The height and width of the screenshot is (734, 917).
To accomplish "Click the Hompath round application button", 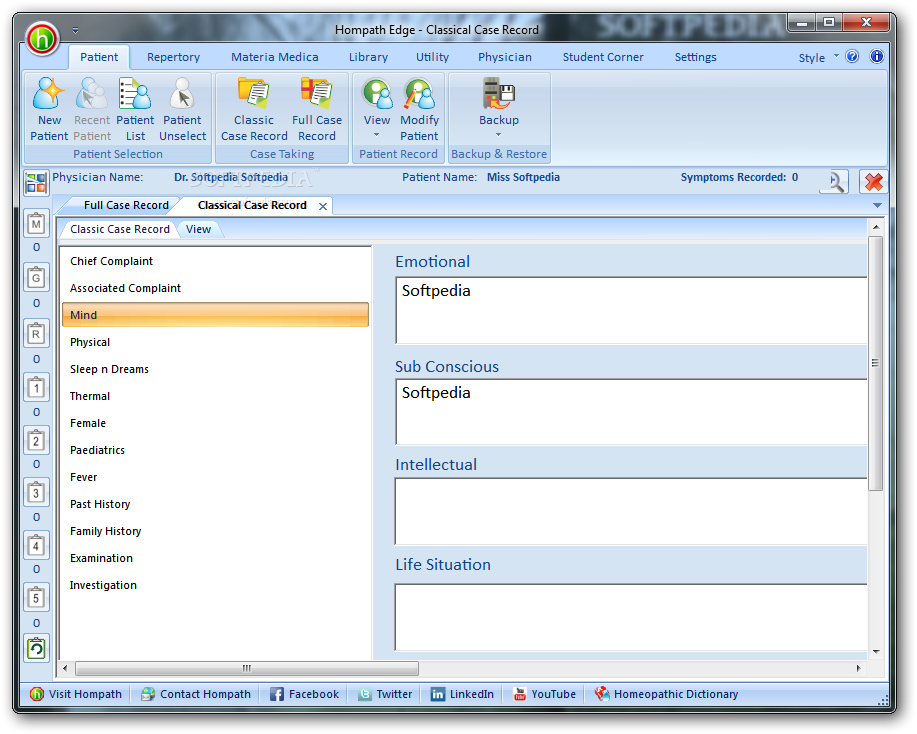I will click(42, 39).
